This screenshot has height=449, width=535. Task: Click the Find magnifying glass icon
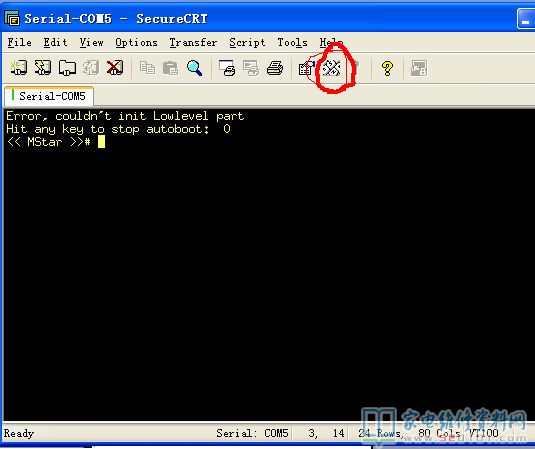pyautogui.click(x=194, y=68)
